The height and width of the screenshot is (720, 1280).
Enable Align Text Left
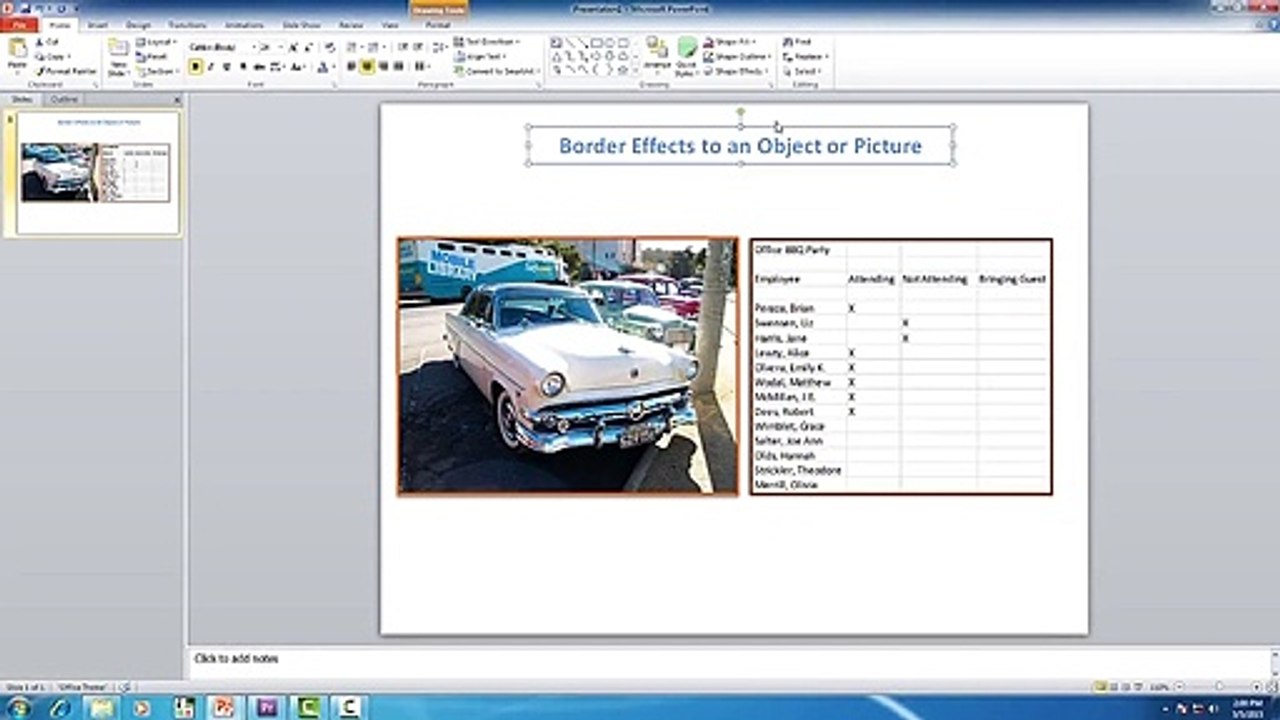pos(352,67)
